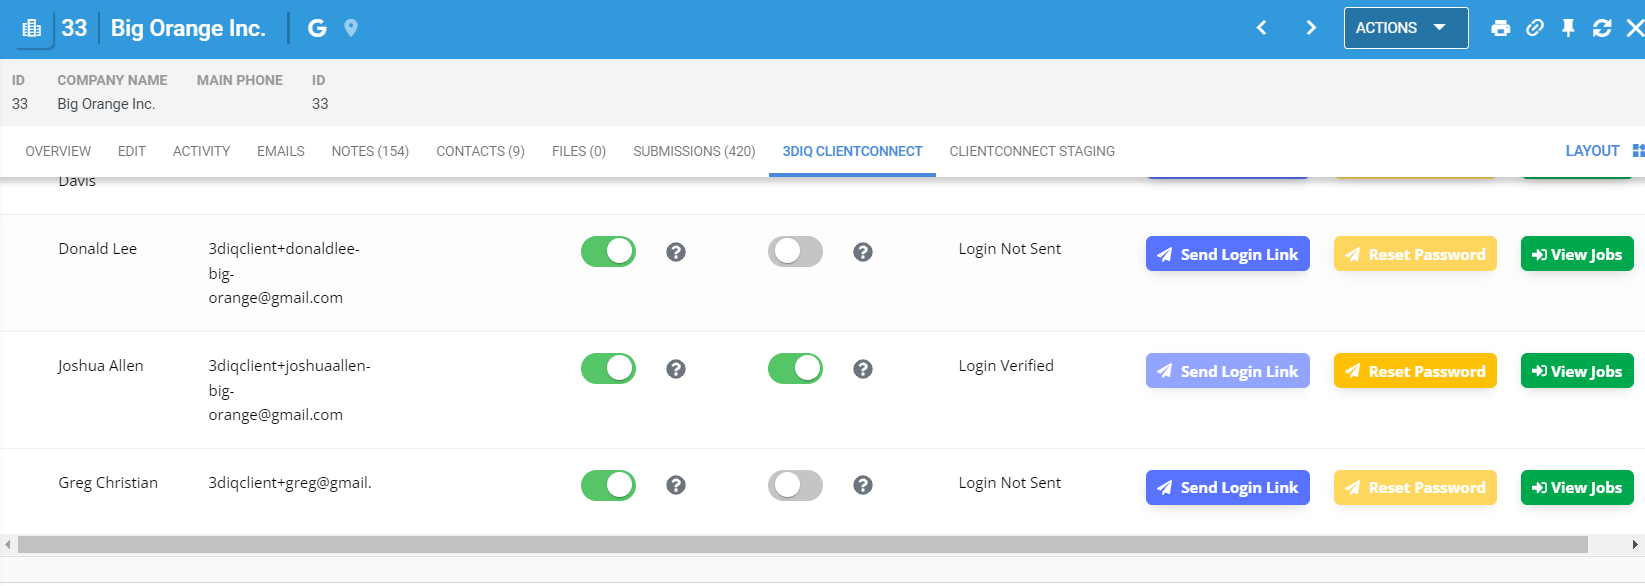Select the name Joshua Allen
This screenshot has width=1645, height=586.
pyautogui.click(x=100, y=366)
